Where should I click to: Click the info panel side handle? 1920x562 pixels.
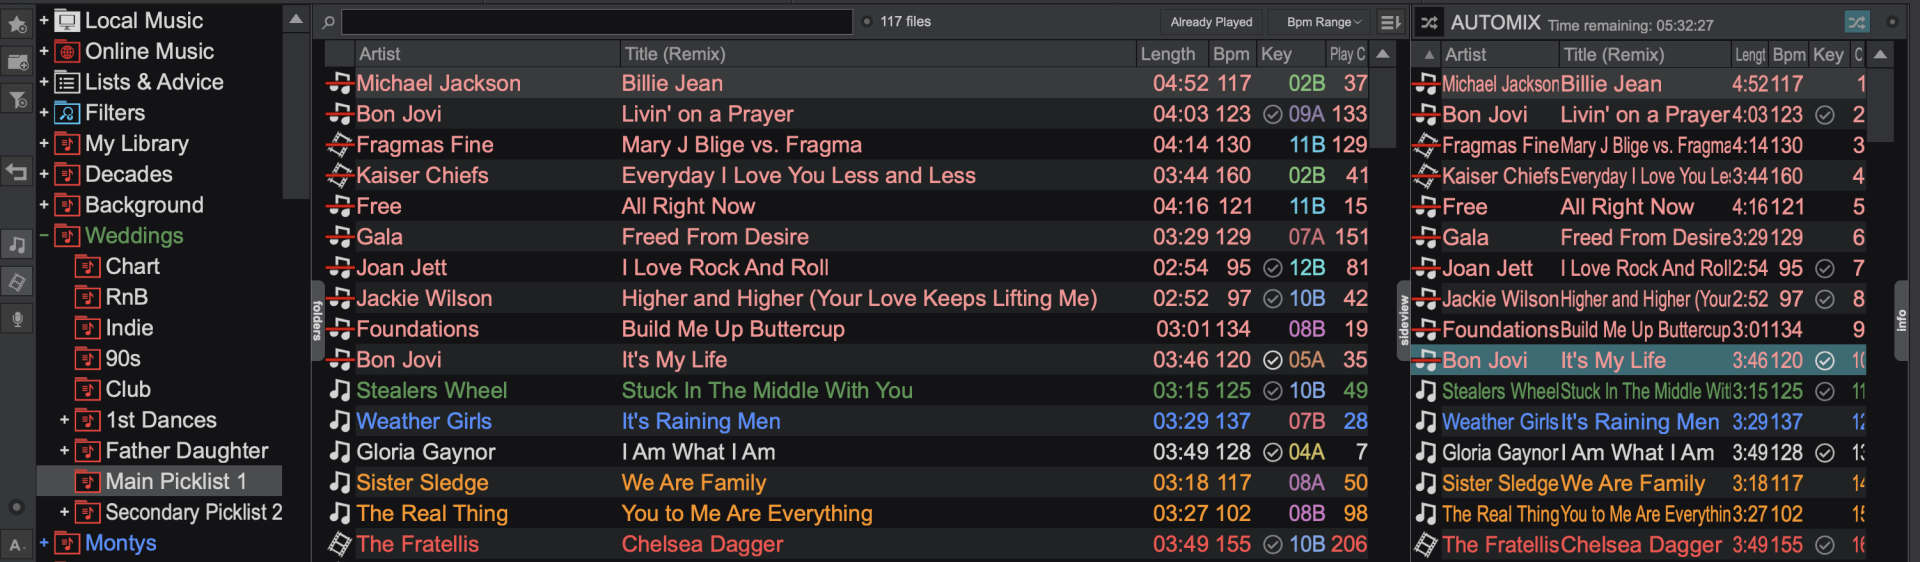(1901, 320)
